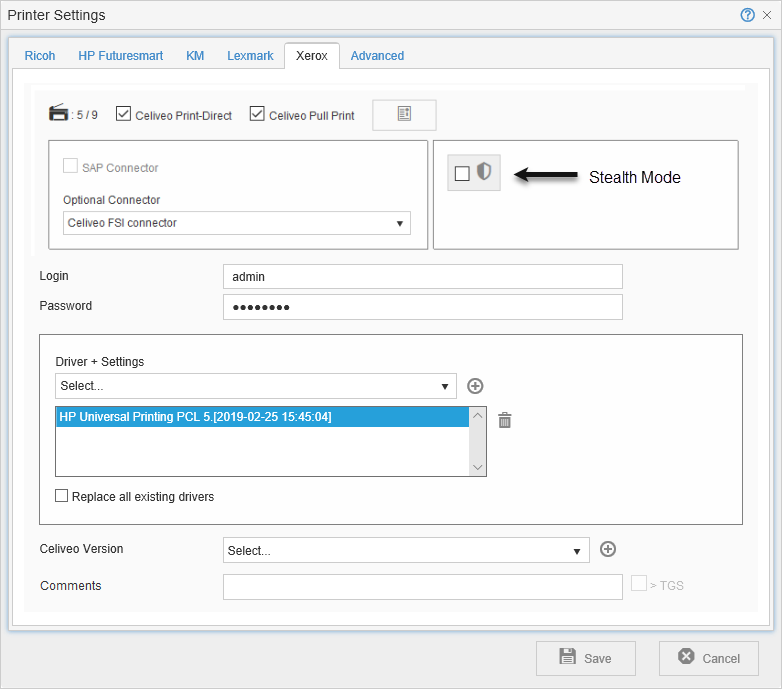Click the template button beside Celiveo Pull Print
The height and width of the screenshot is (689, 782).
tap(404, 115)
